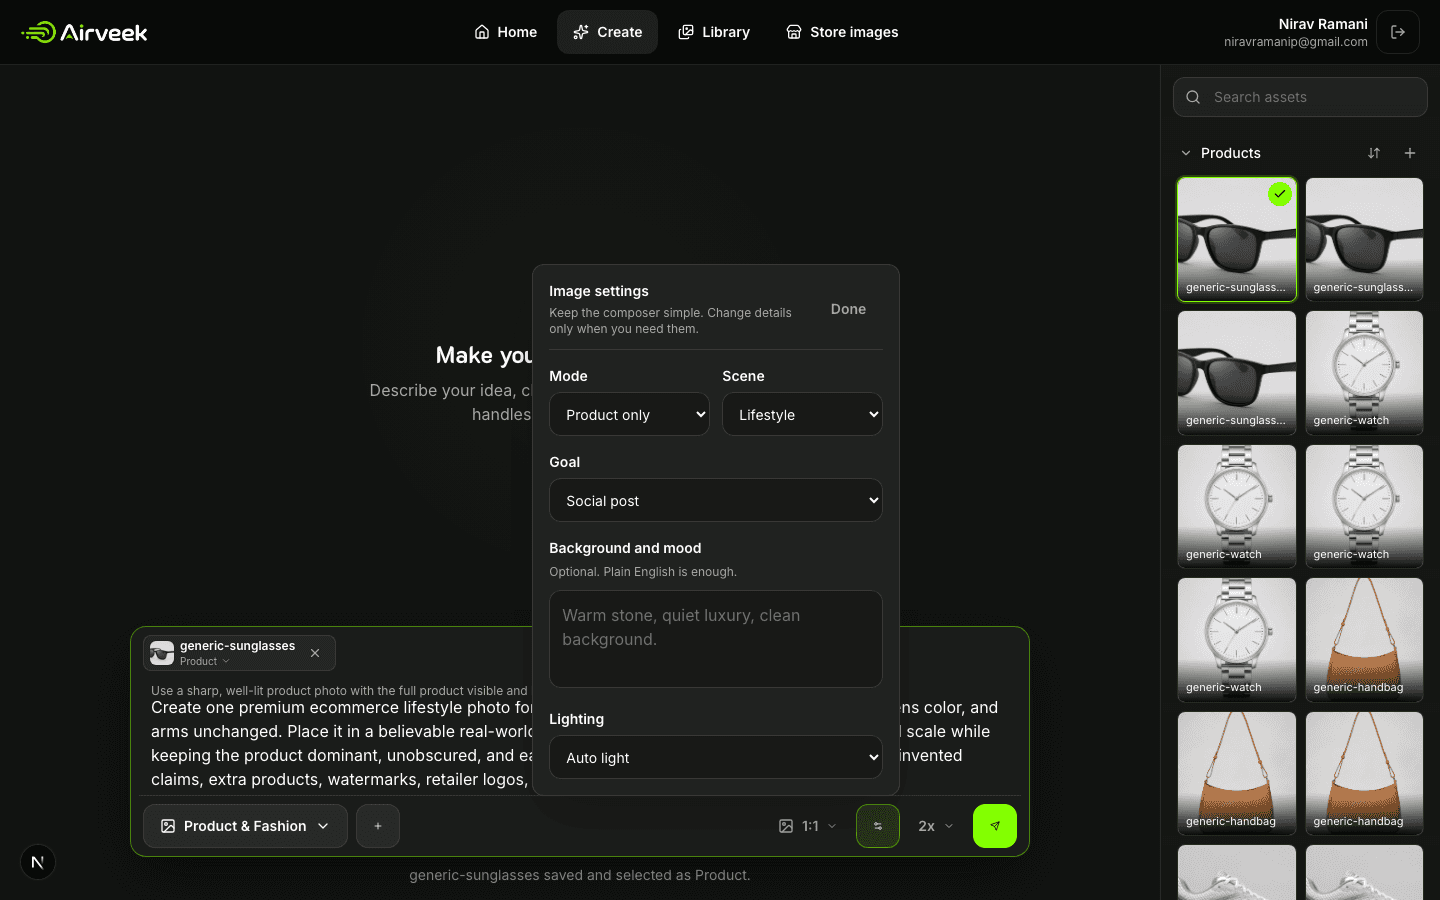Image resolution: width=1440 pixels, height=900 pixels.
Task: Click Done in Image settings
Action: point(848,309)
